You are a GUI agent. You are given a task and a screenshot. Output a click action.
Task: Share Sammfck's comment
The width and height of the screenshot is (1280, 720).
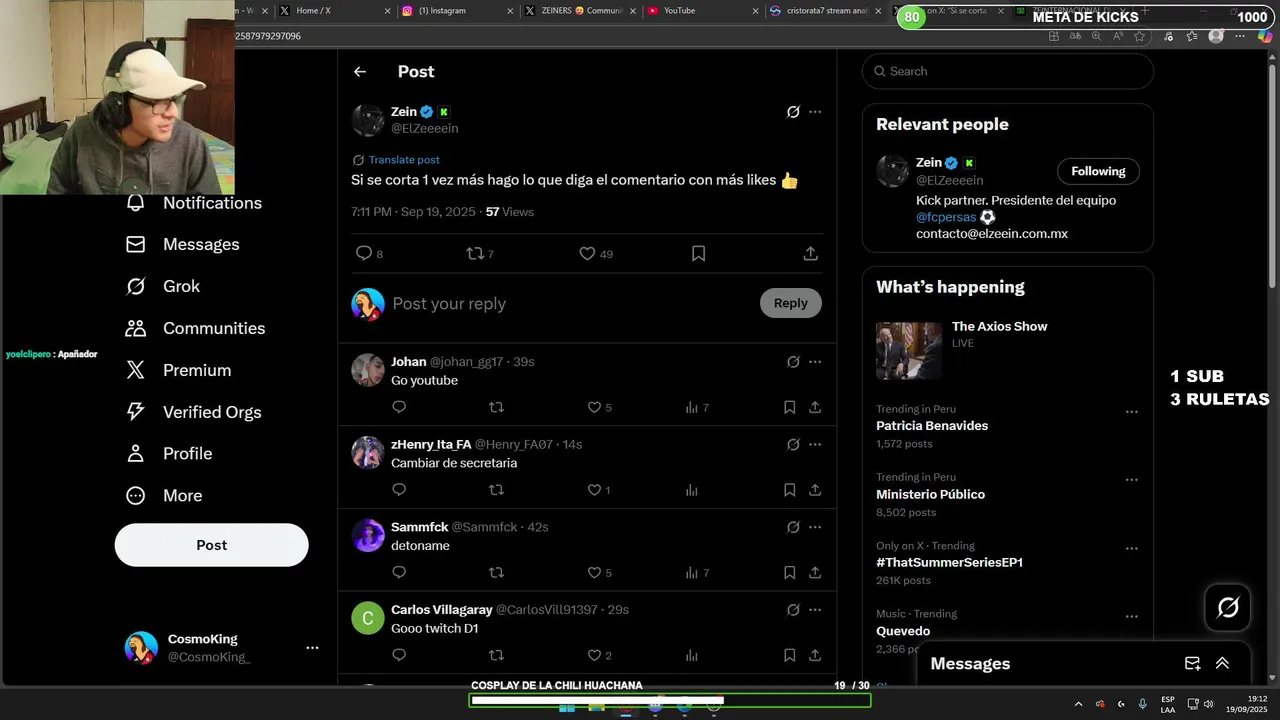pos(815,573)
